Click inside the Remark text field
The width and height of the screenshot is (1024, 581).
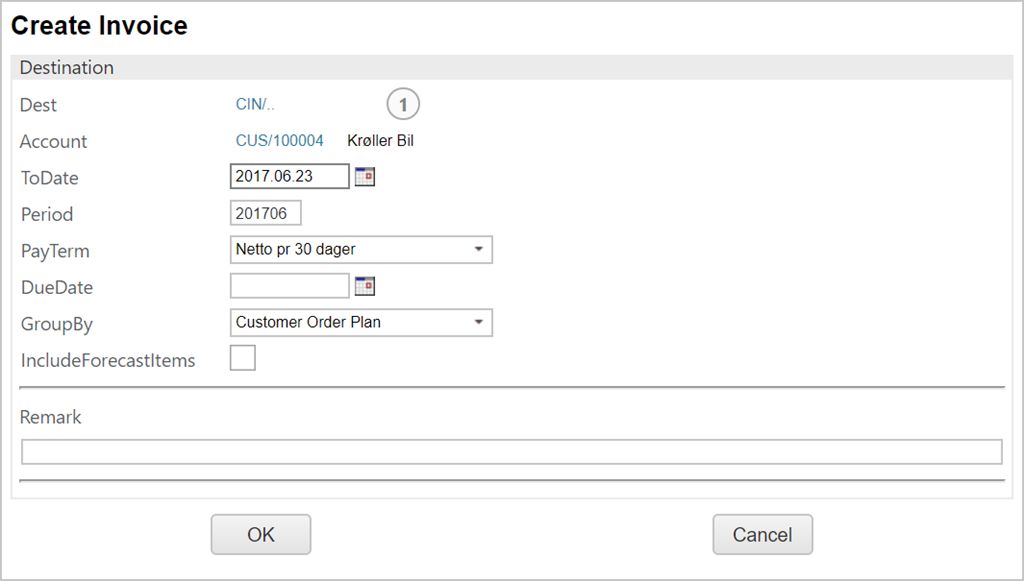point(511,453)
